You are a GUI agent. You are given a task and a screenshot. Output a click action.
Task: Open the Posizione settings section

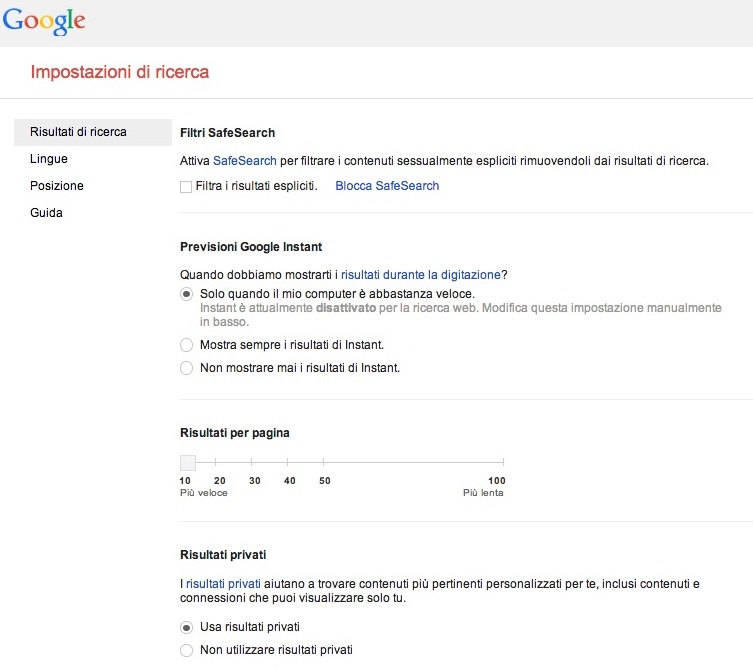(57, 186)
